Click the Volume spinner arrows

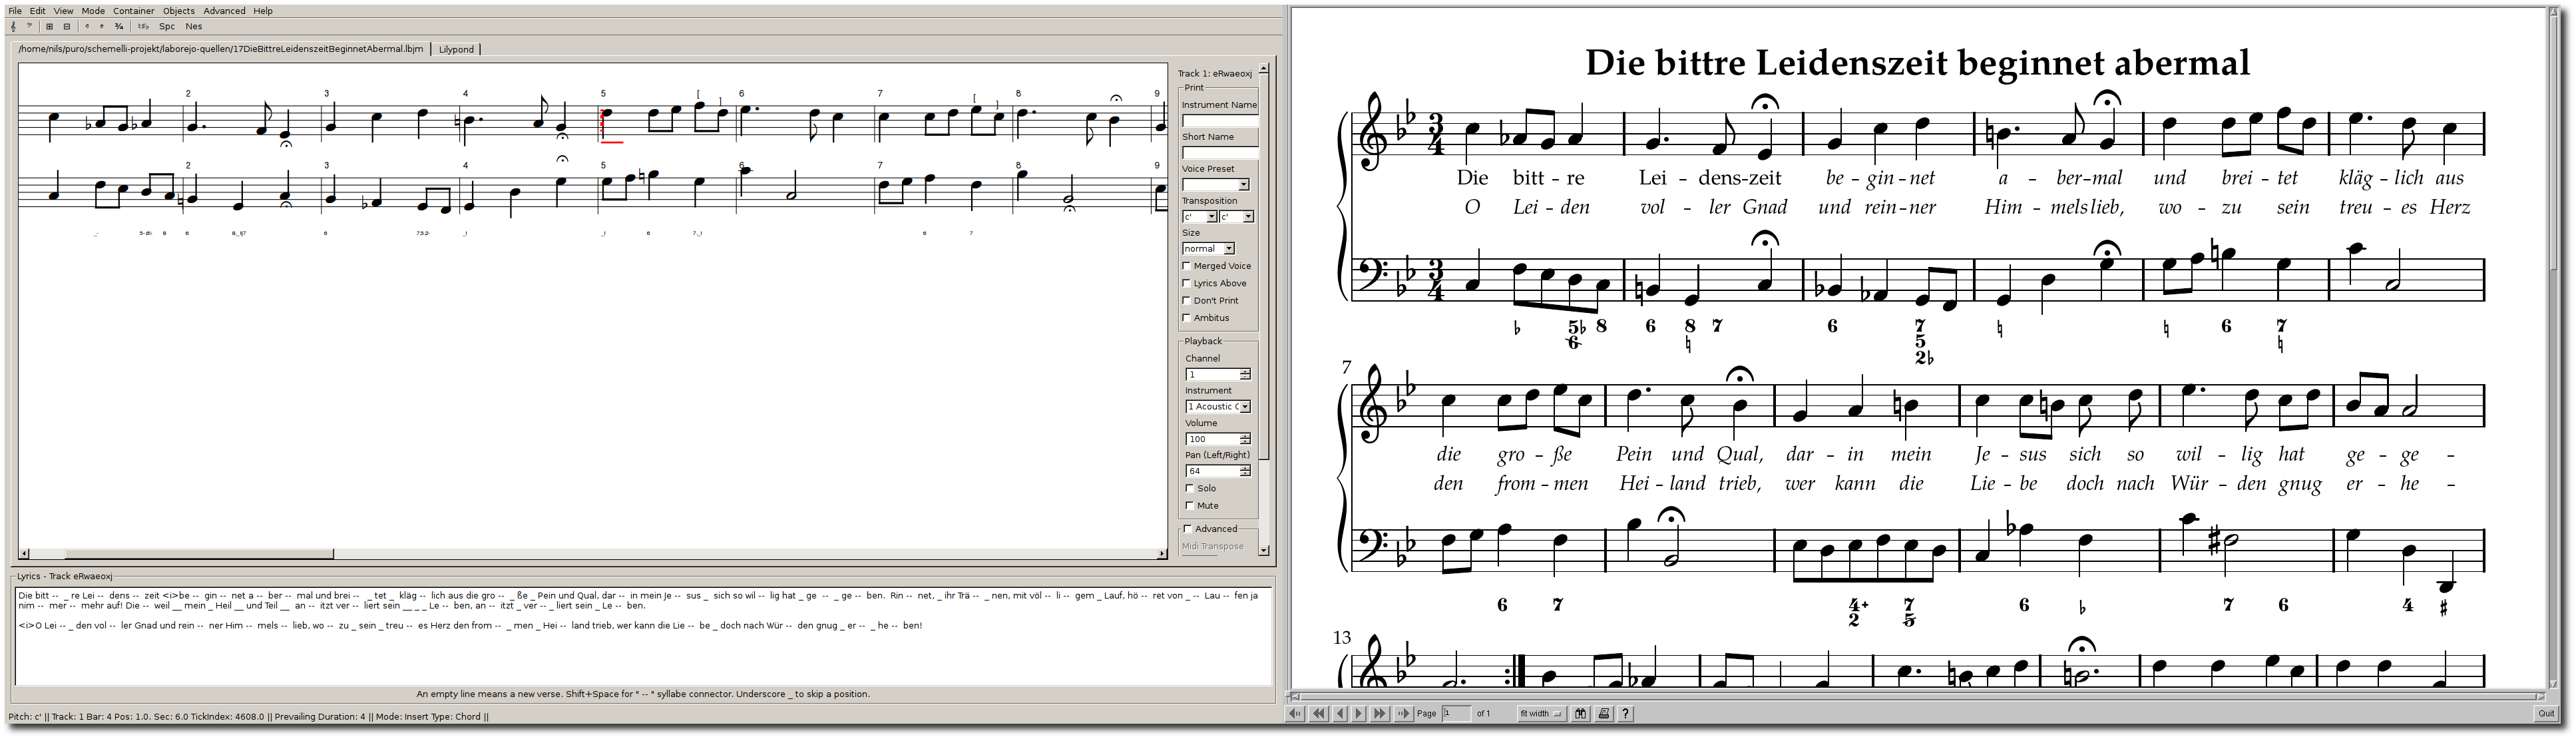click(x=1245, y=439)
